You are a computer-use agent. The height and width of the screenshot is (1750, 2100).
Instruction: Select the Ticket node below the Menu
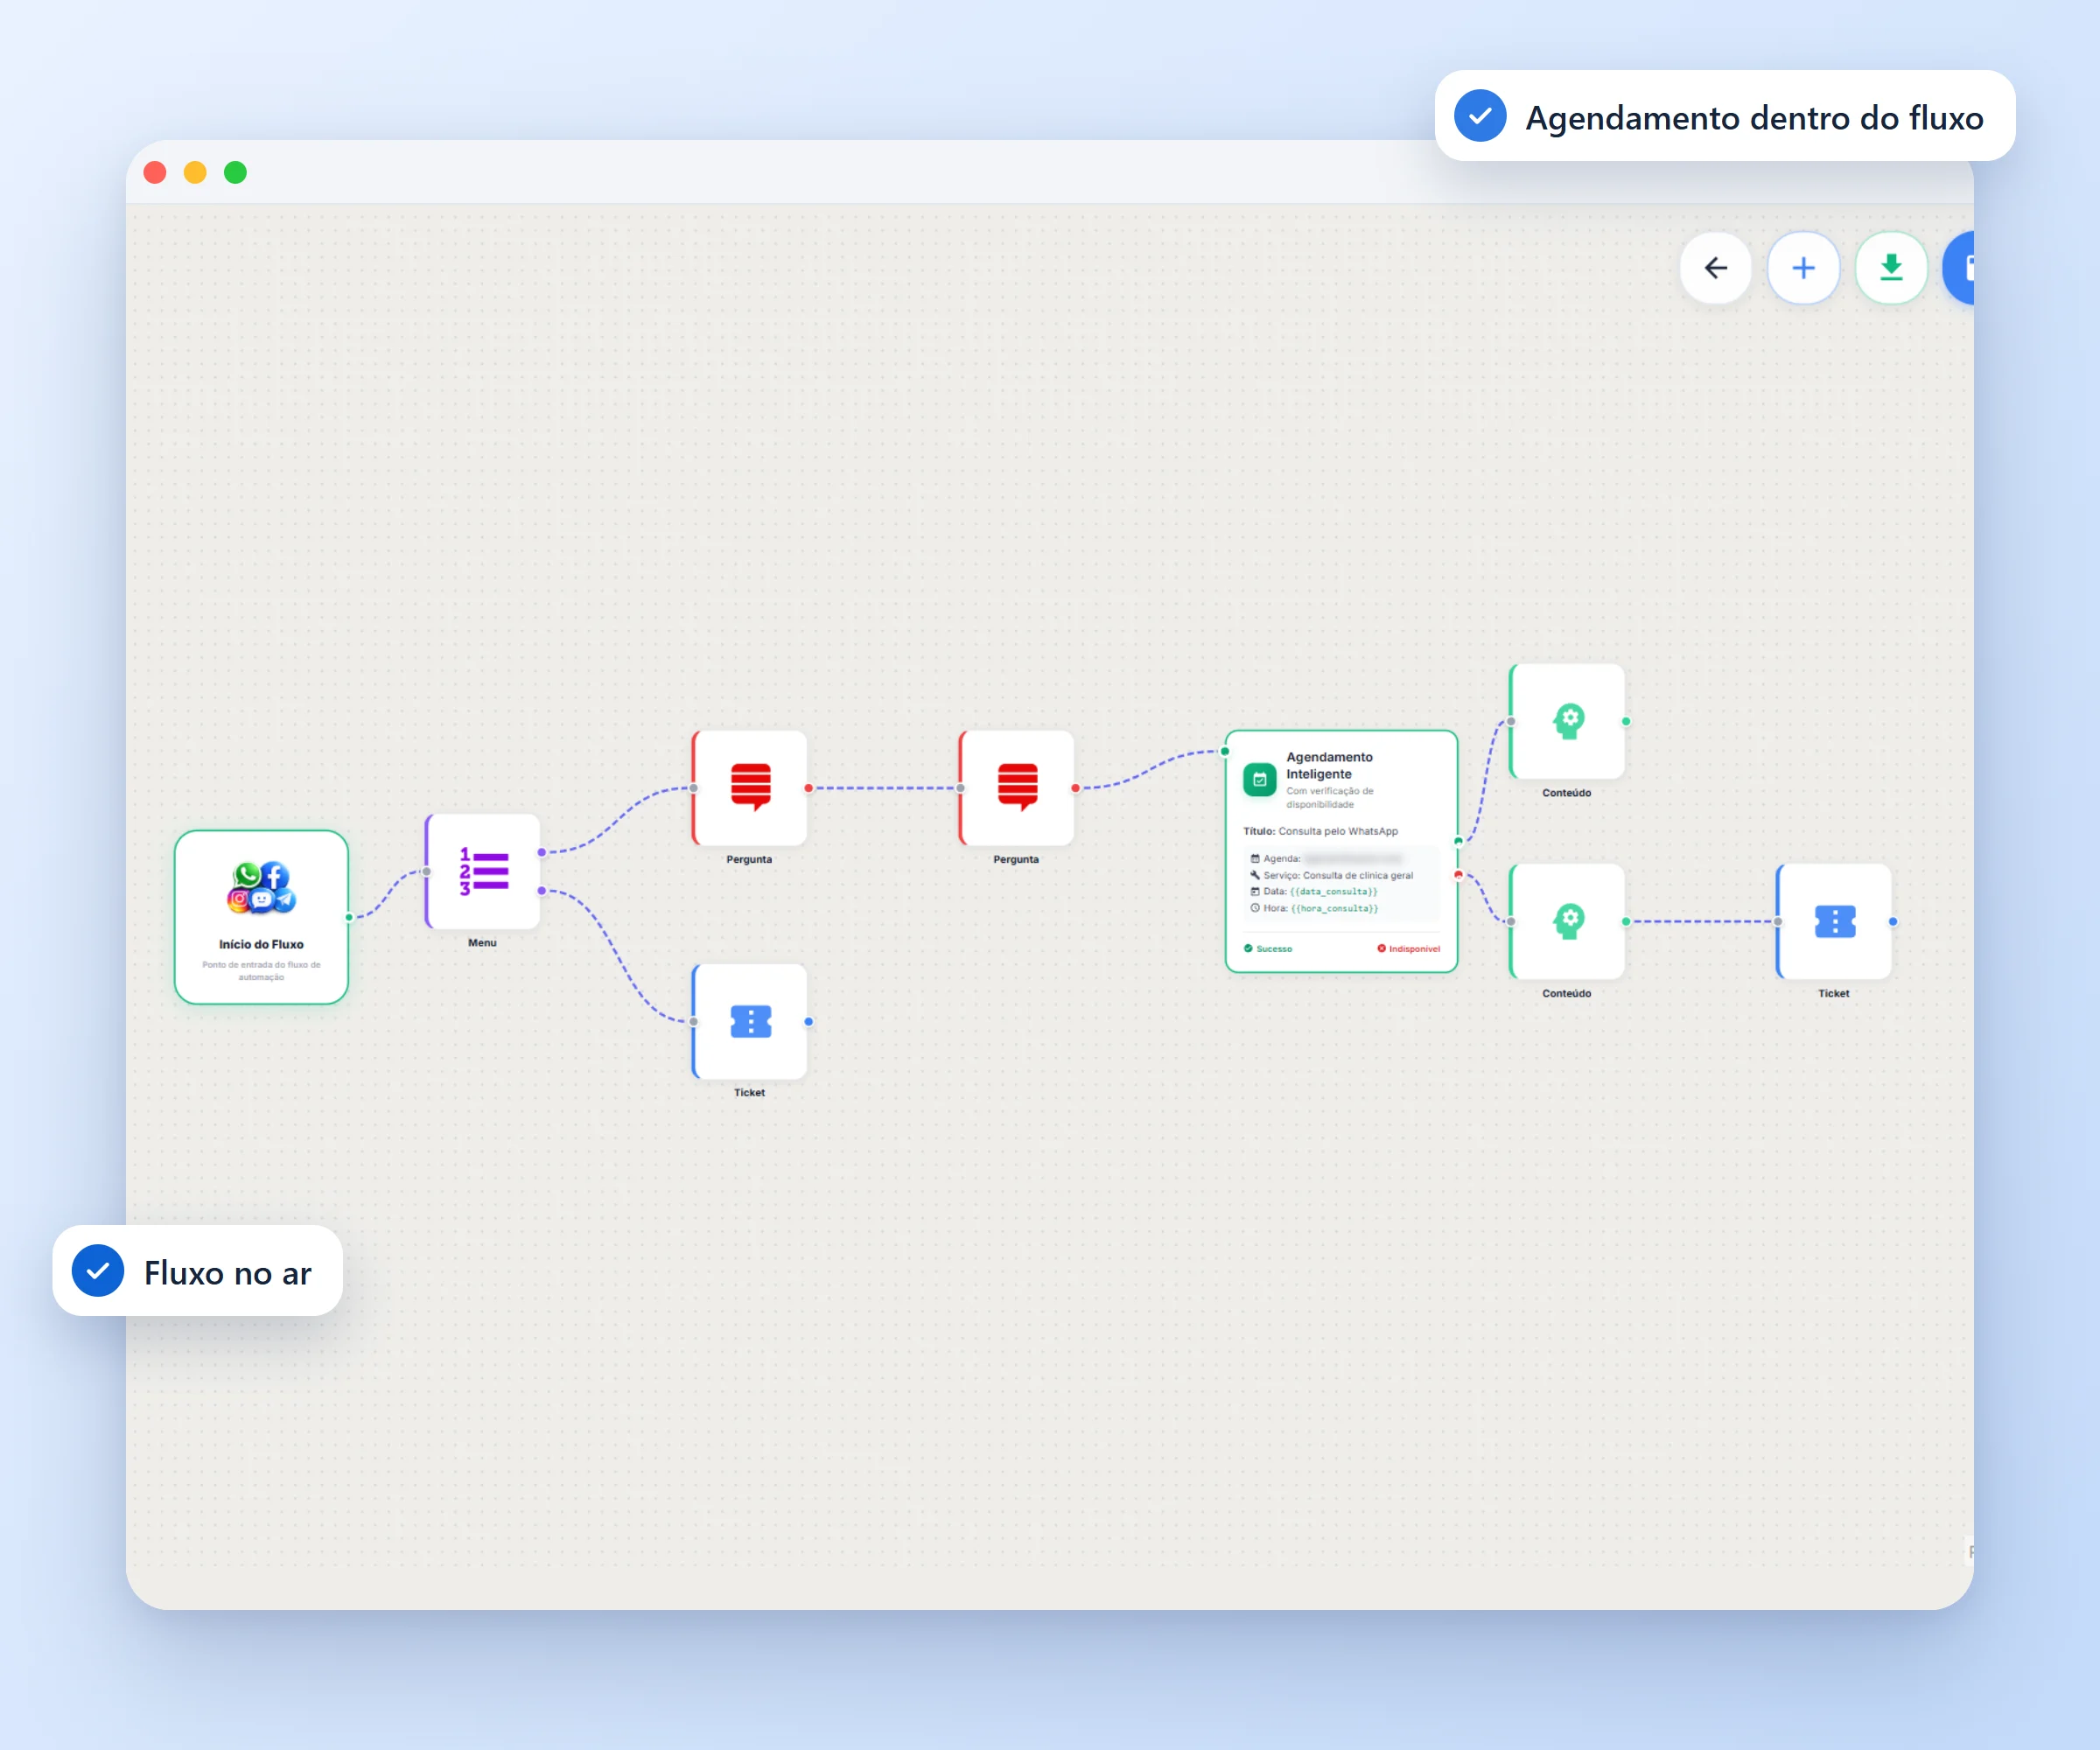750,1021
